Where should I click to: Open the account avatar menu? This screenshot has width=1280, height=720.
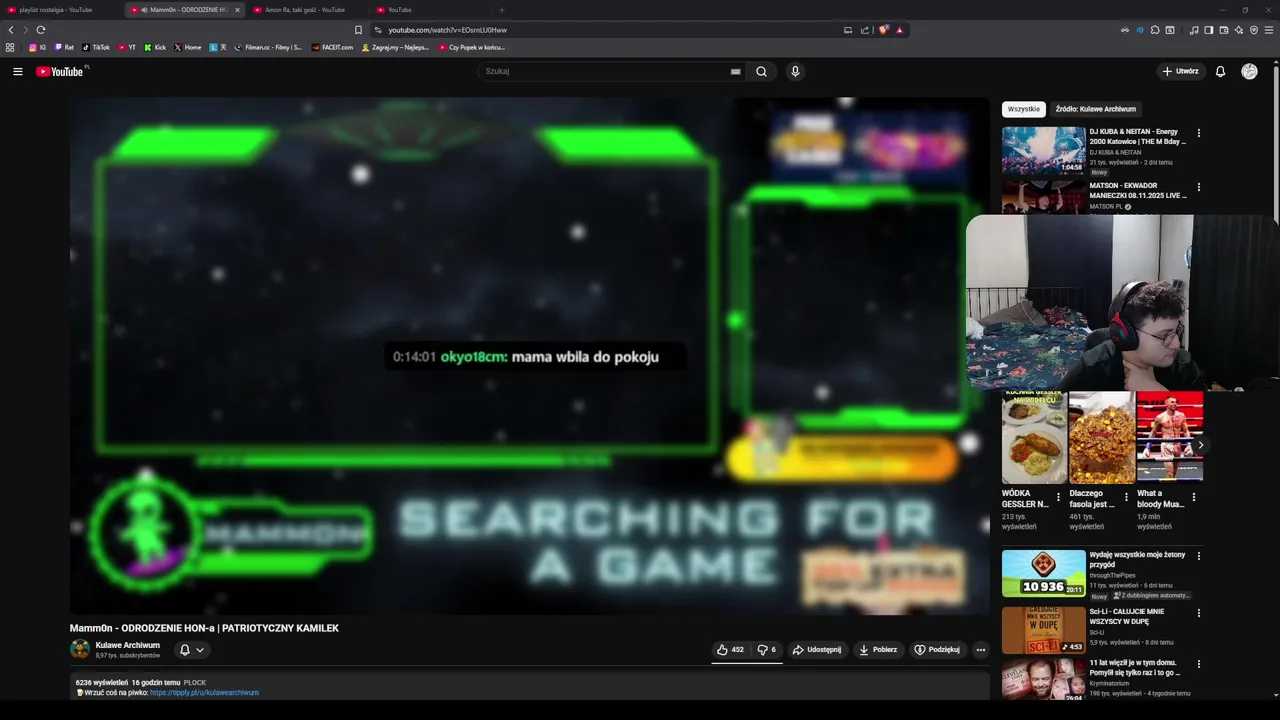1249,71
